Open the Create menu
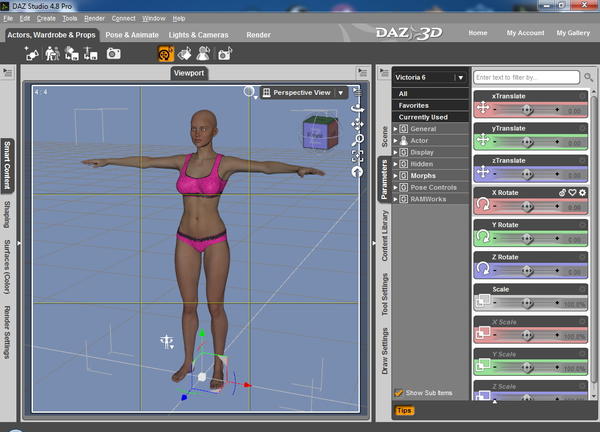 click(x=46, y=18)
